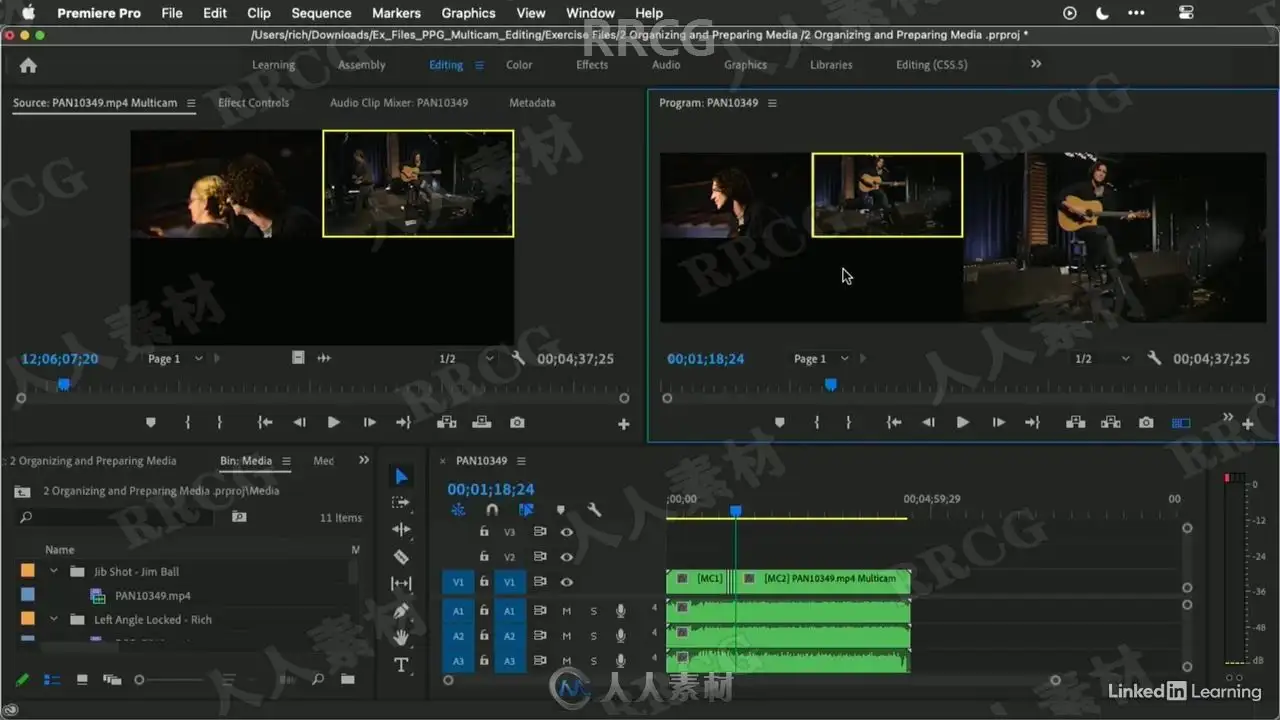
Task: Click the pencil icon in bin footer
Action: [x=22, y=680]
